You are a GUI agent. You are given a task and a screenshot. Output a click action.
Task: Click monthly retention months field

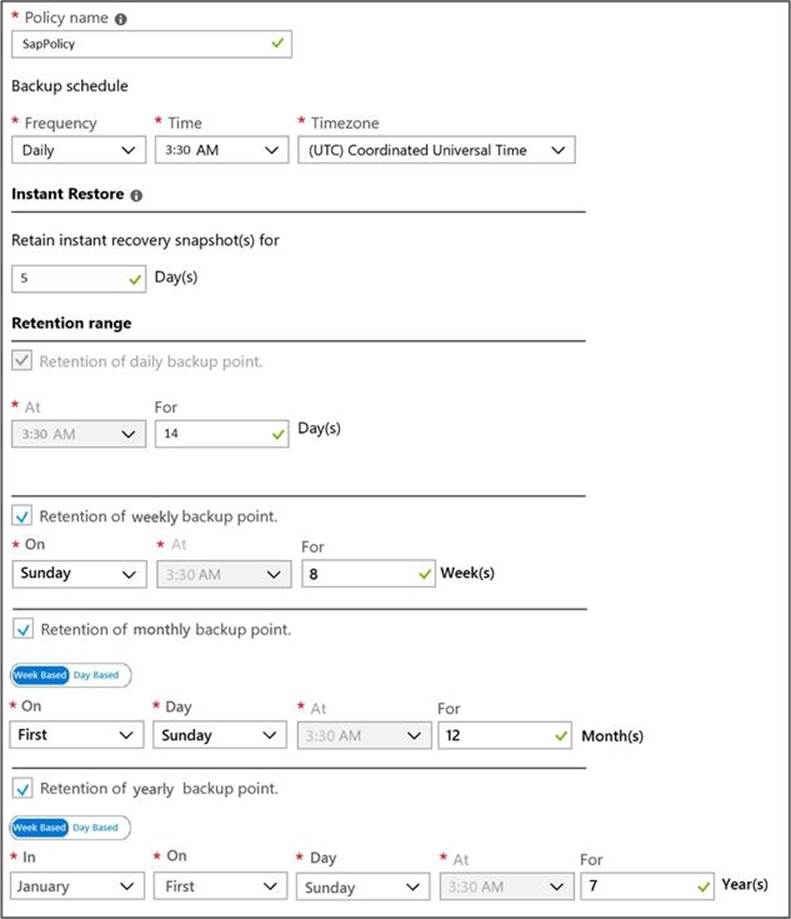point(495,735)
